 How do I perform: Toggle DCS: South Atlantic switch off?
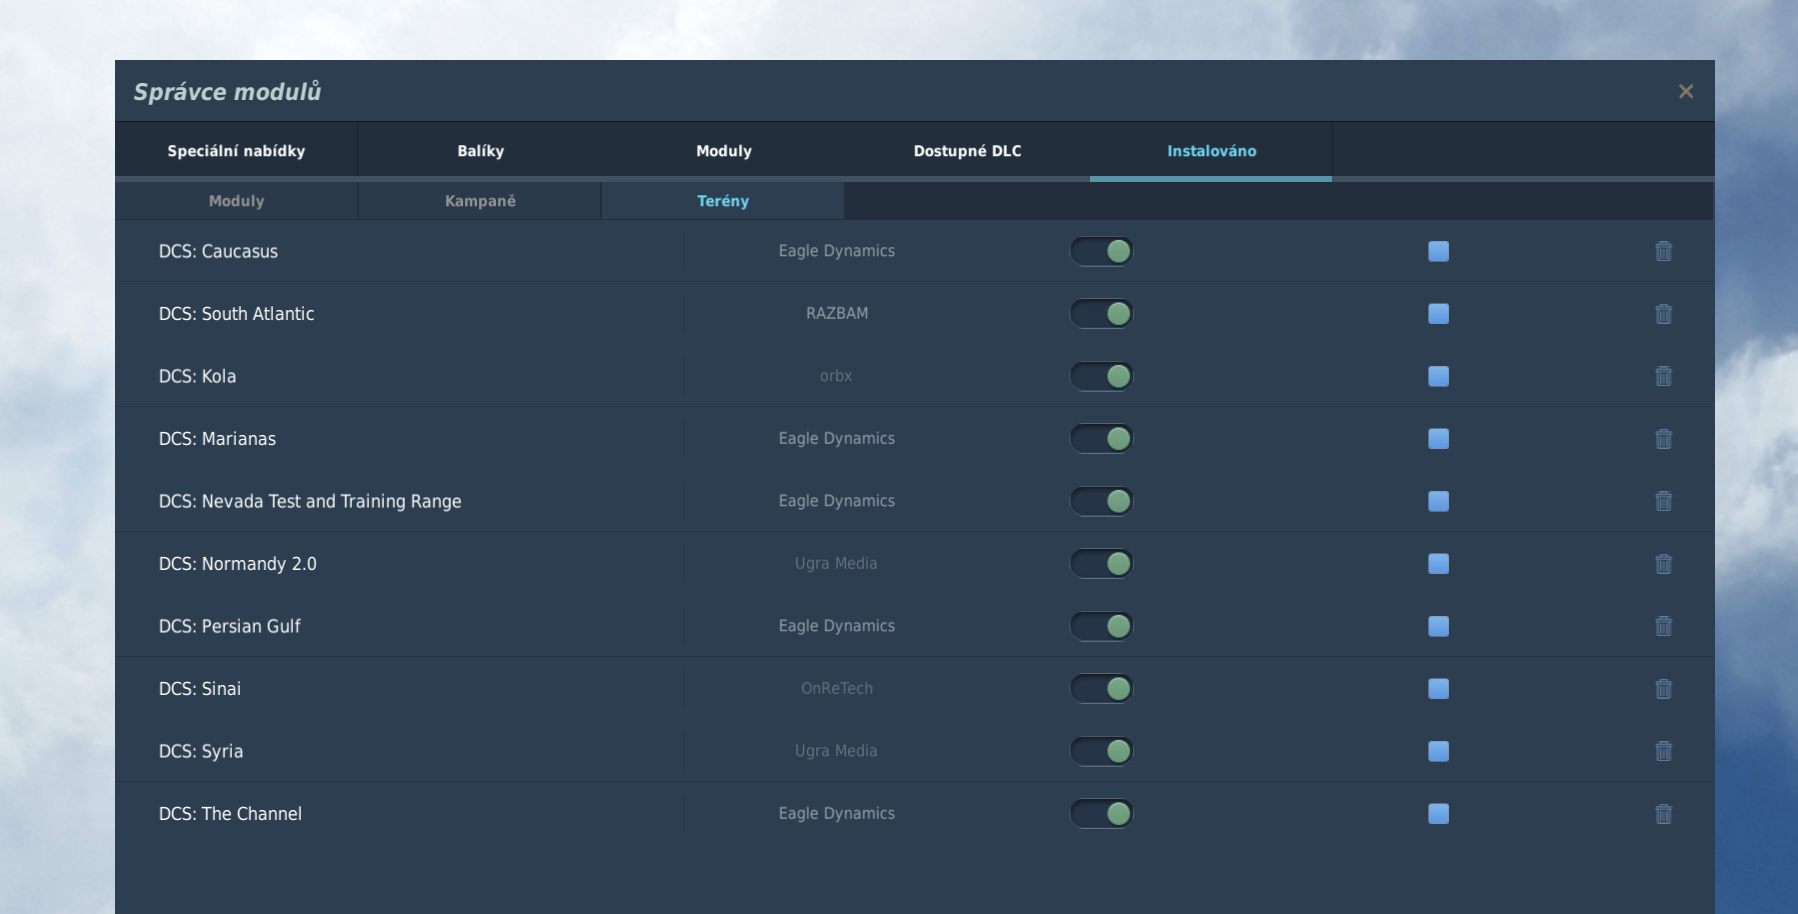click(1101, 314)
